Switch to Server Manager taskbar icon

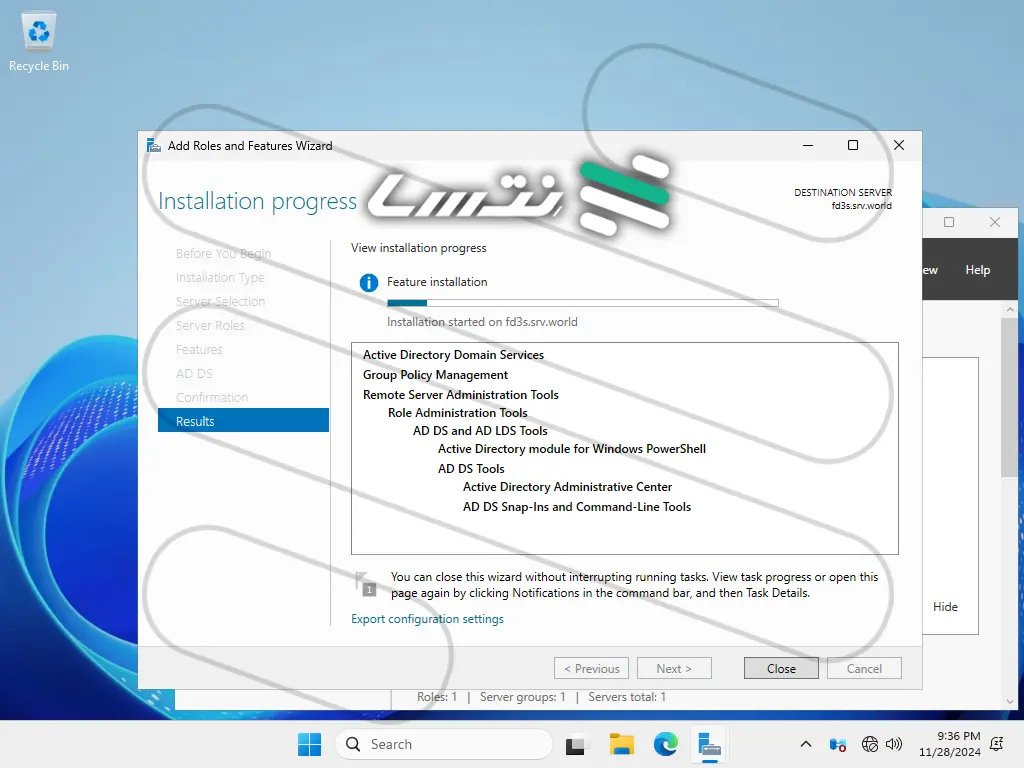click(x=710, y=744)
